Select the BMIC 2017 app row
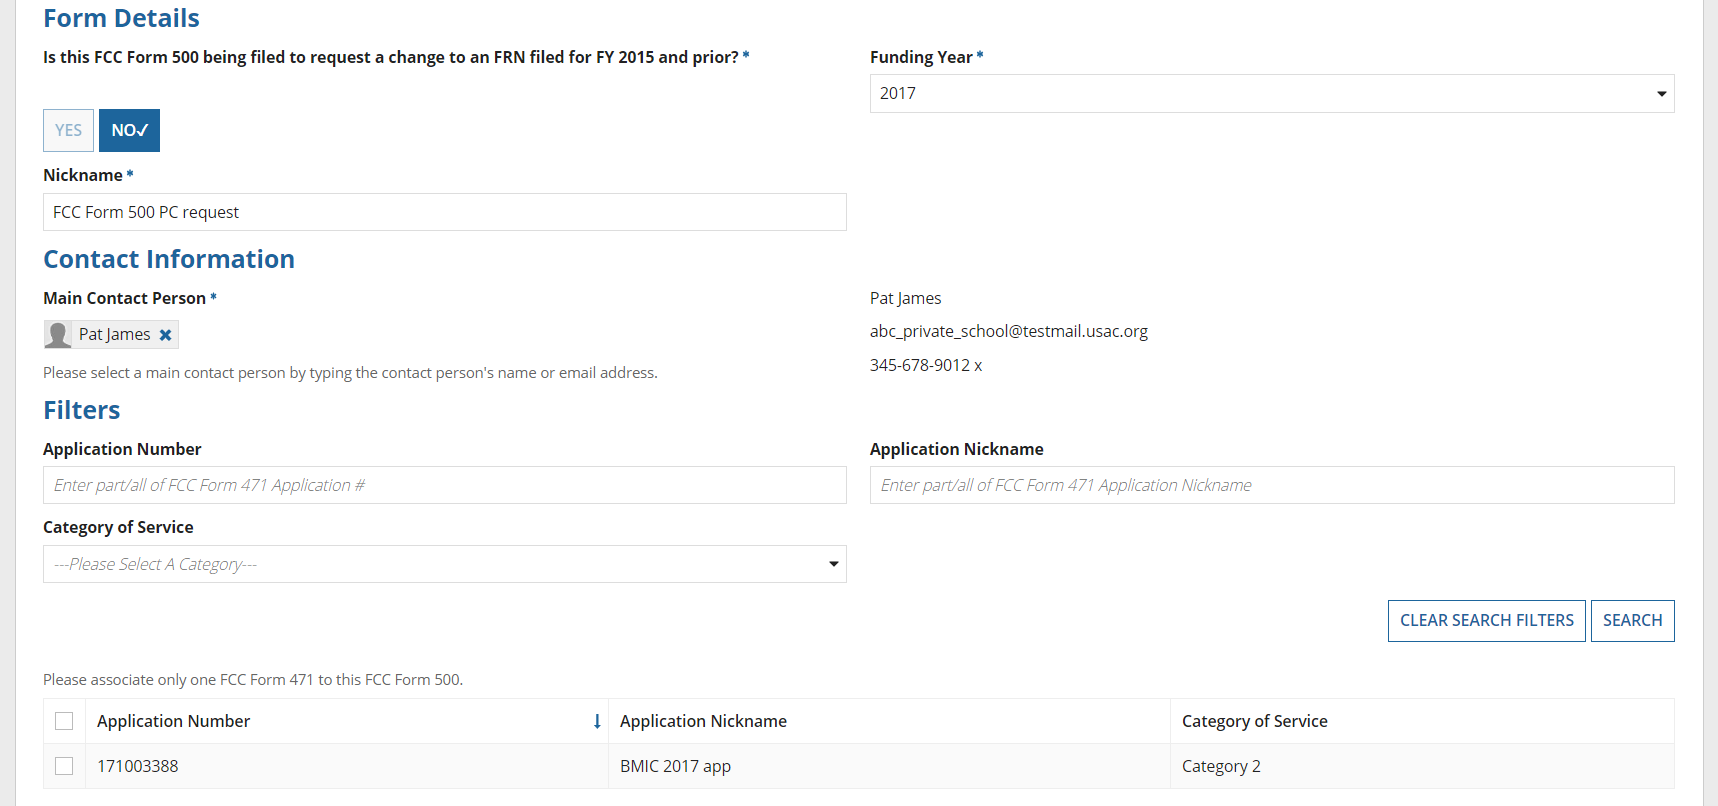This screenshot has width=1718, height=806. coord(675,766)
